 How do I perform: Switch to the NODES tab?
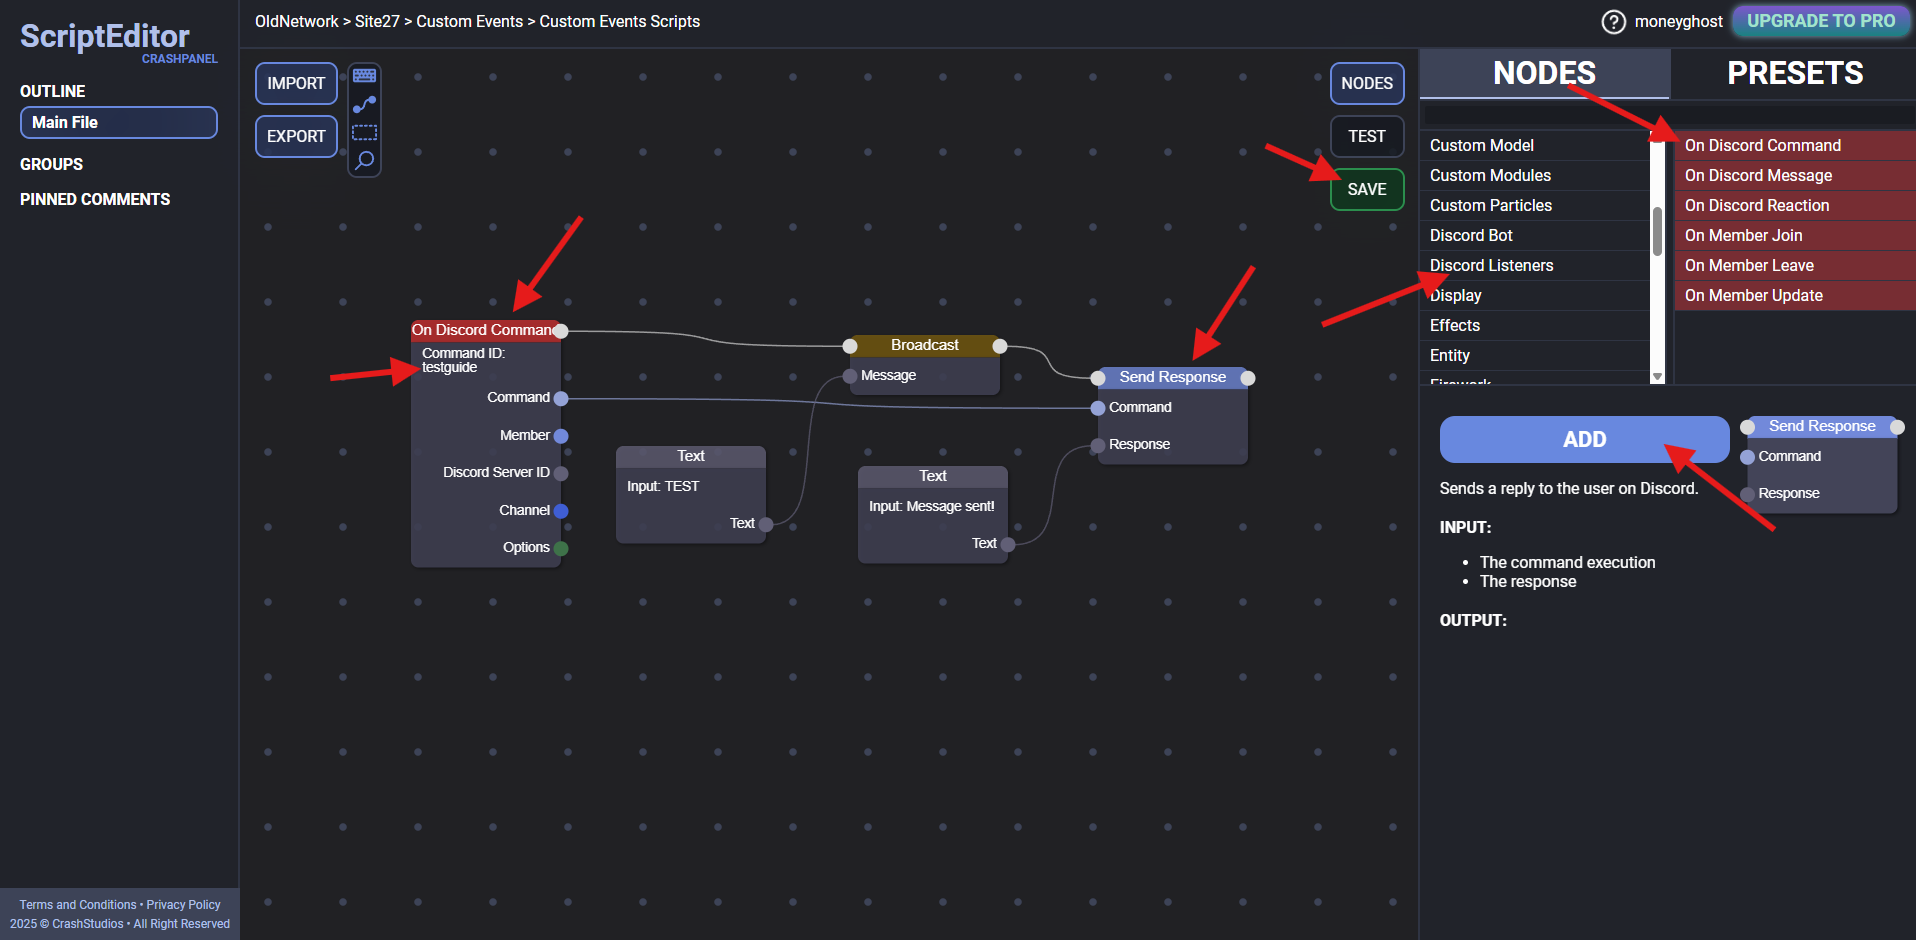(1544, 74)
